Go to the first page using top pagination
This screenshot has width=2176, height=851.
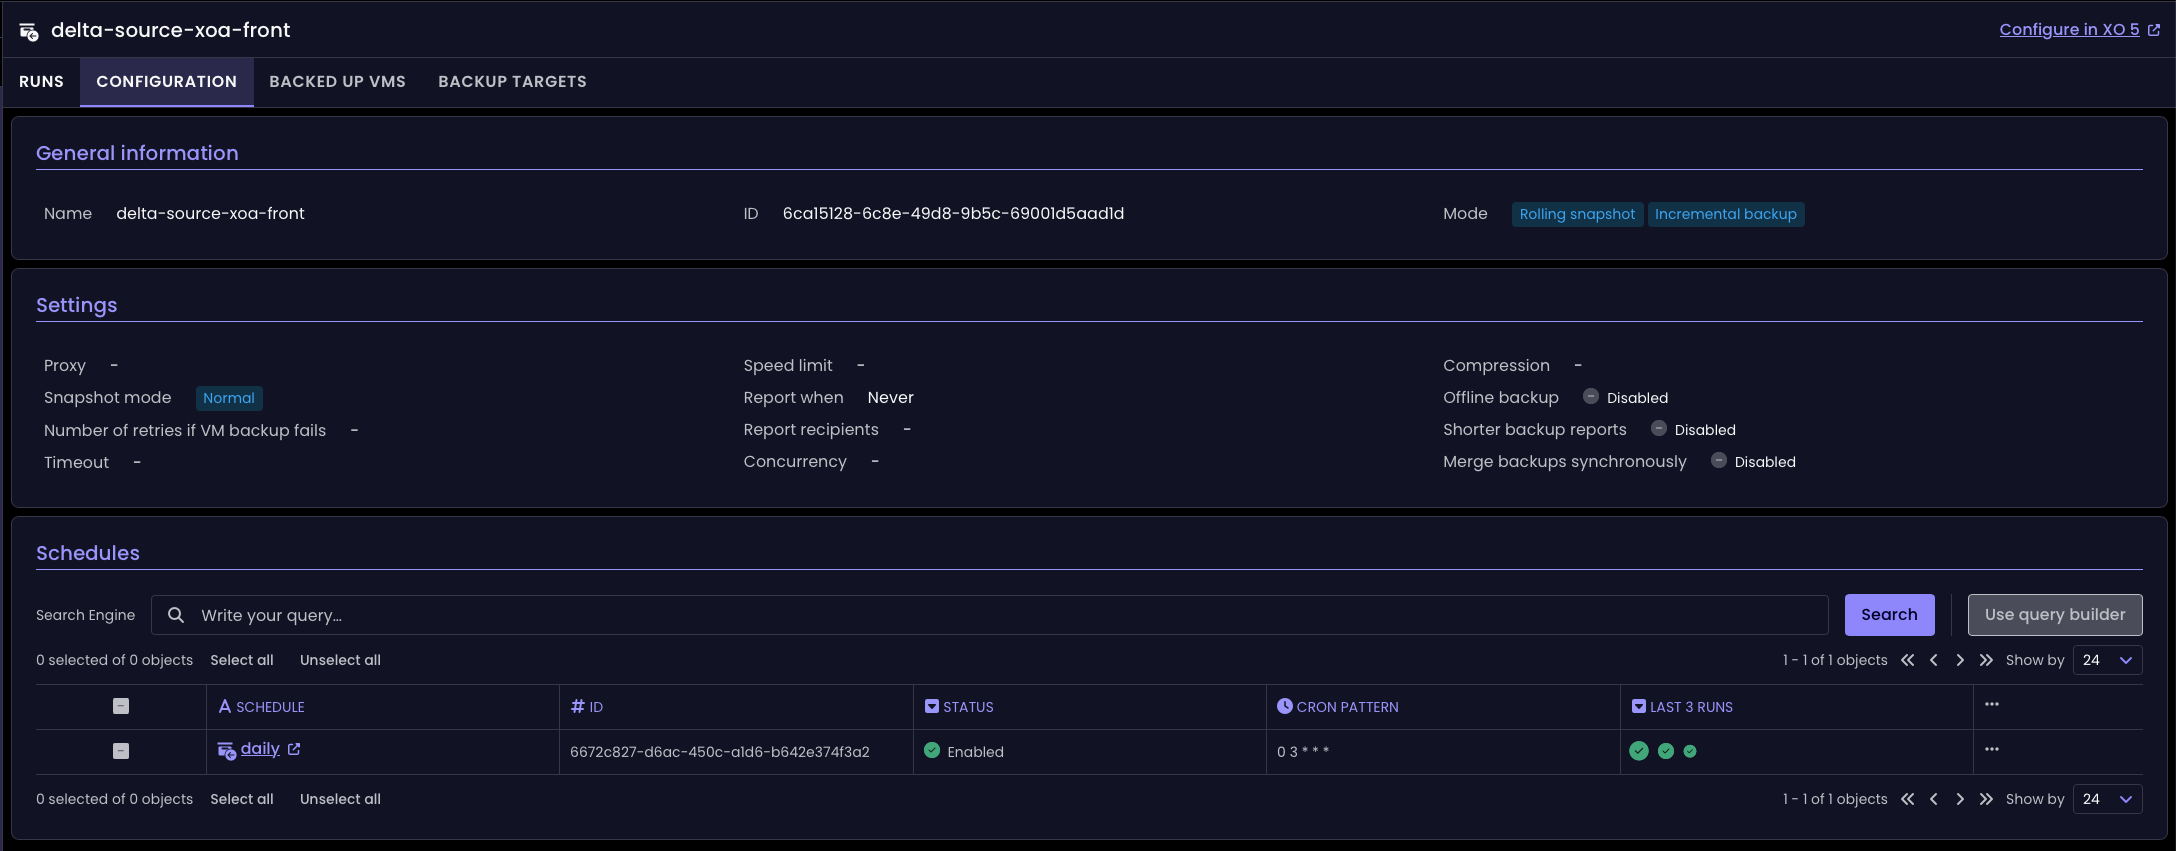click(x=1907, y=661)
